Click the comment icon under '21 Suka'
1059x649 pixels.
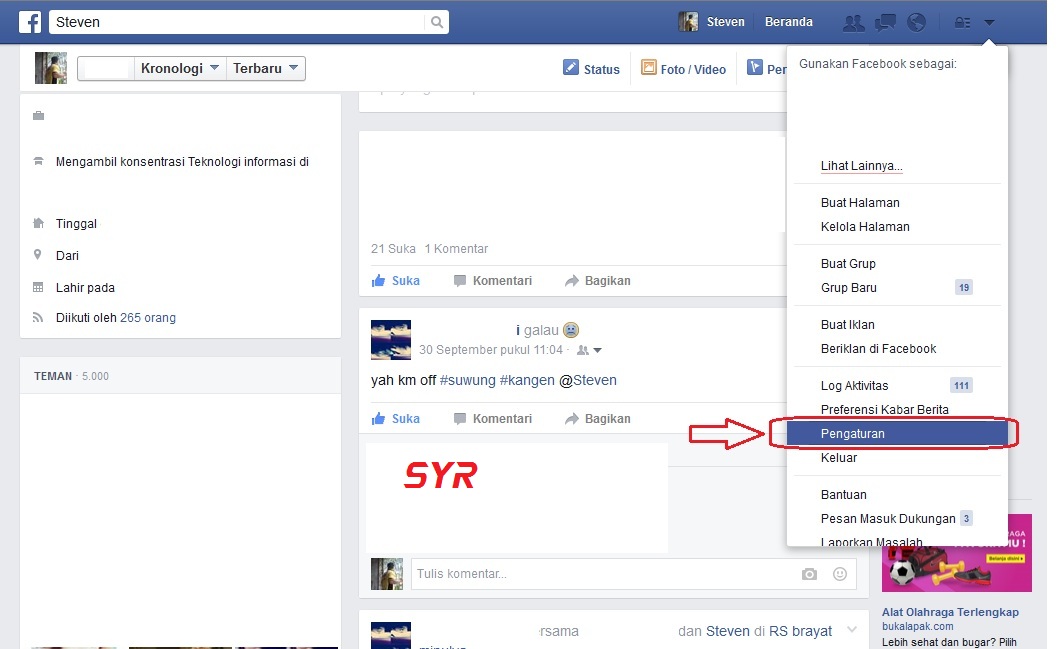point(460,280)
